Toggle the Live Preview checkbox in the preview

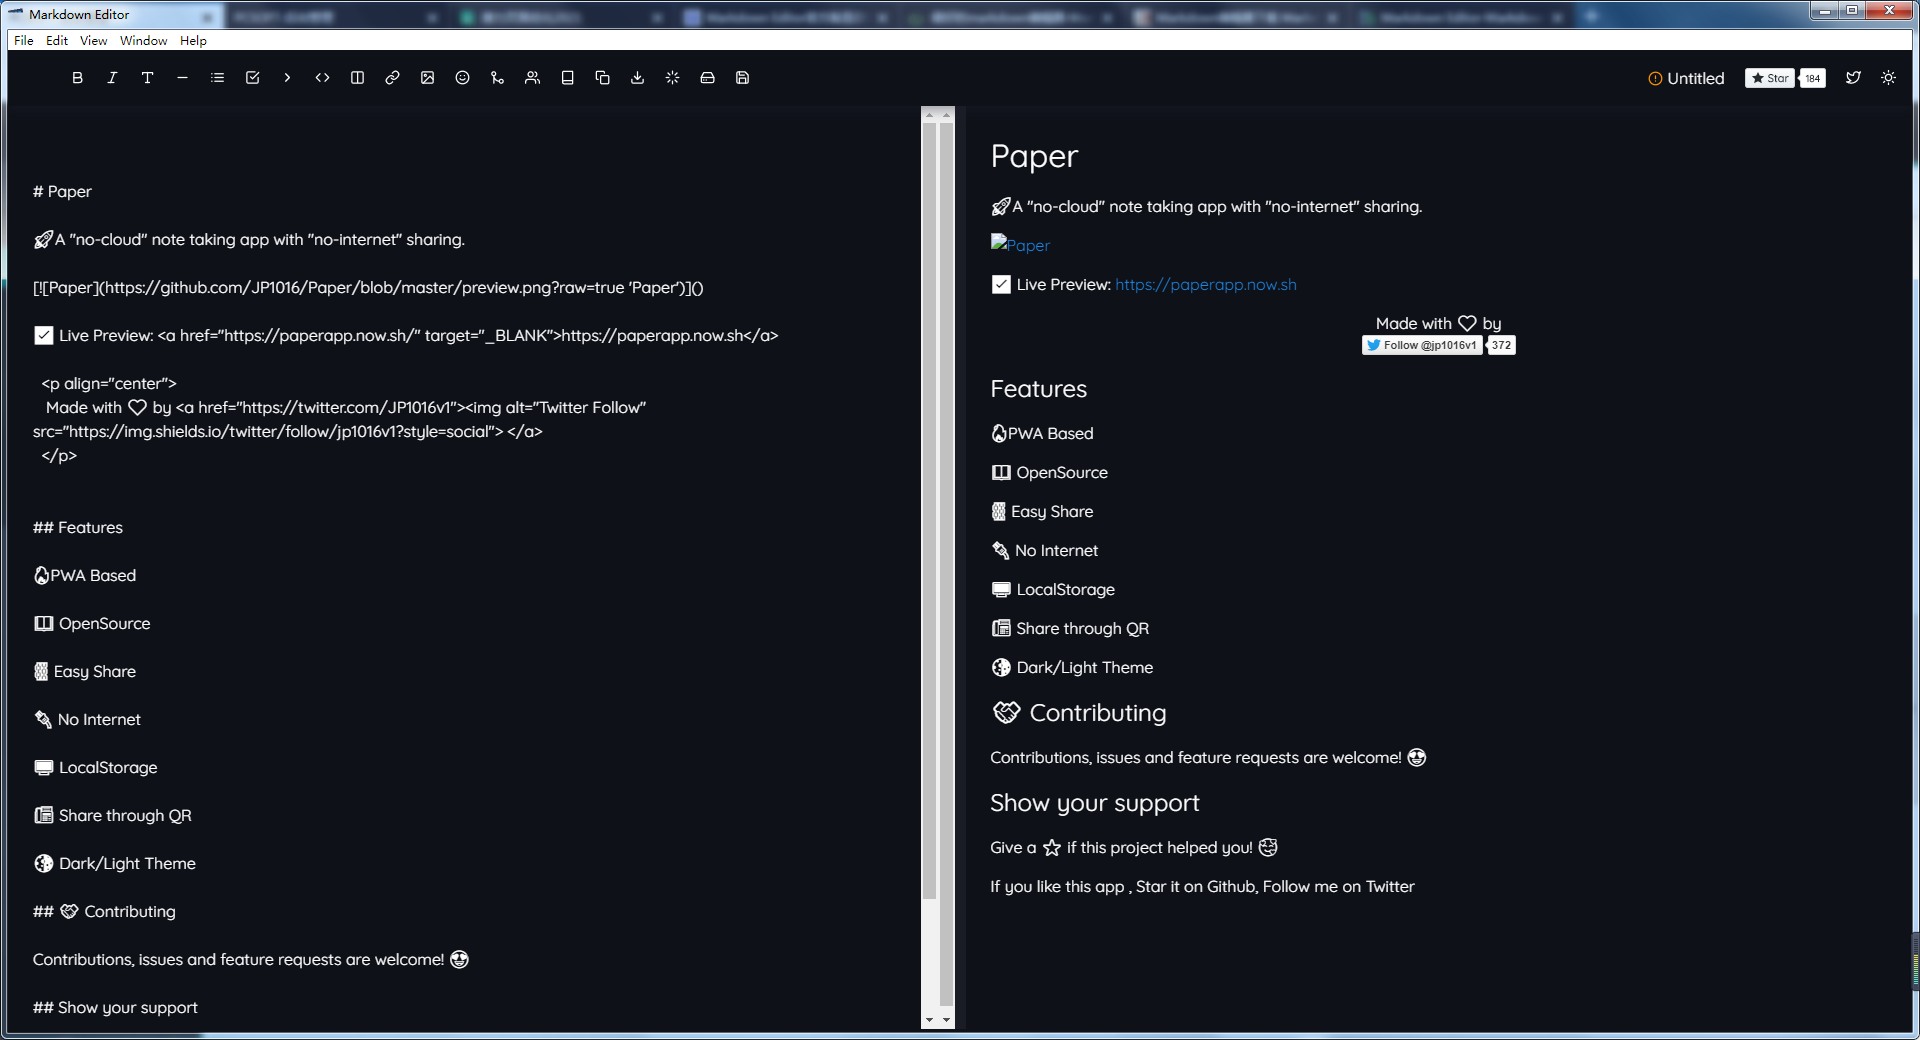(1001, 285)
